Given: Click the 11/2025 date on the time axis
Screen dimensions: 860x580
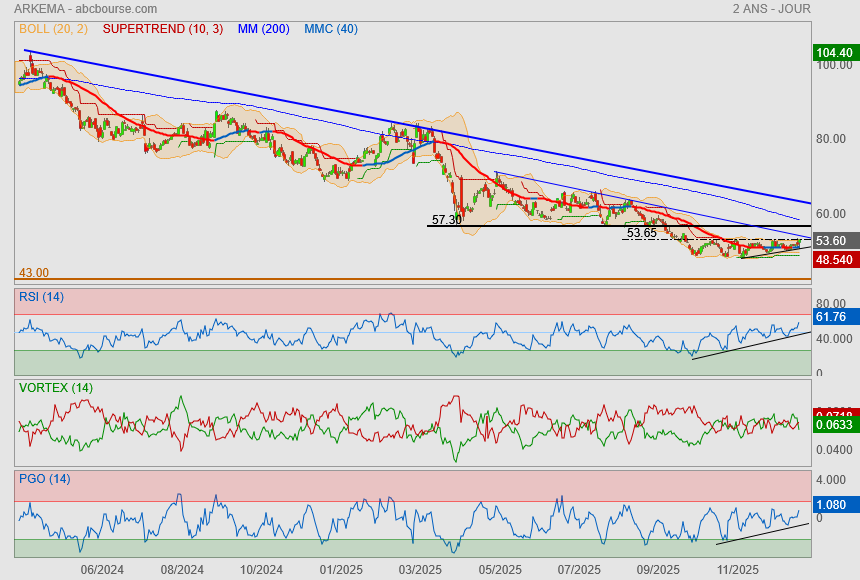Looking at the screenshot, I should pos(736,570).
